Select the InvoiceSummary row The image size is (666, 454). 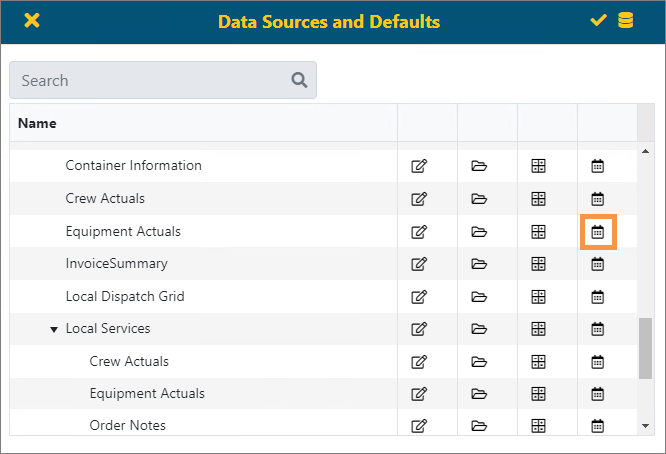pyautogui.click(x=116, y=264)
